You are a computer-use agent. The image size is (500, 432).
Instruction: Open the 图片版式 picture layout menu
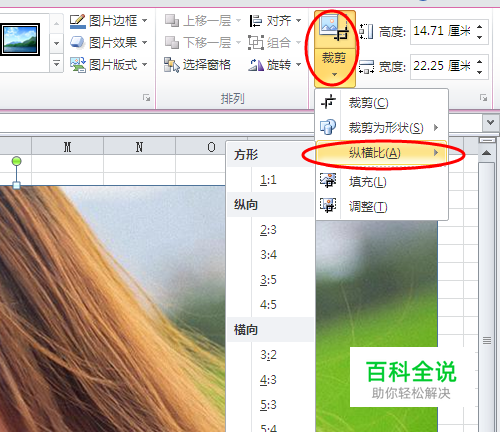[x=108, y=65]
